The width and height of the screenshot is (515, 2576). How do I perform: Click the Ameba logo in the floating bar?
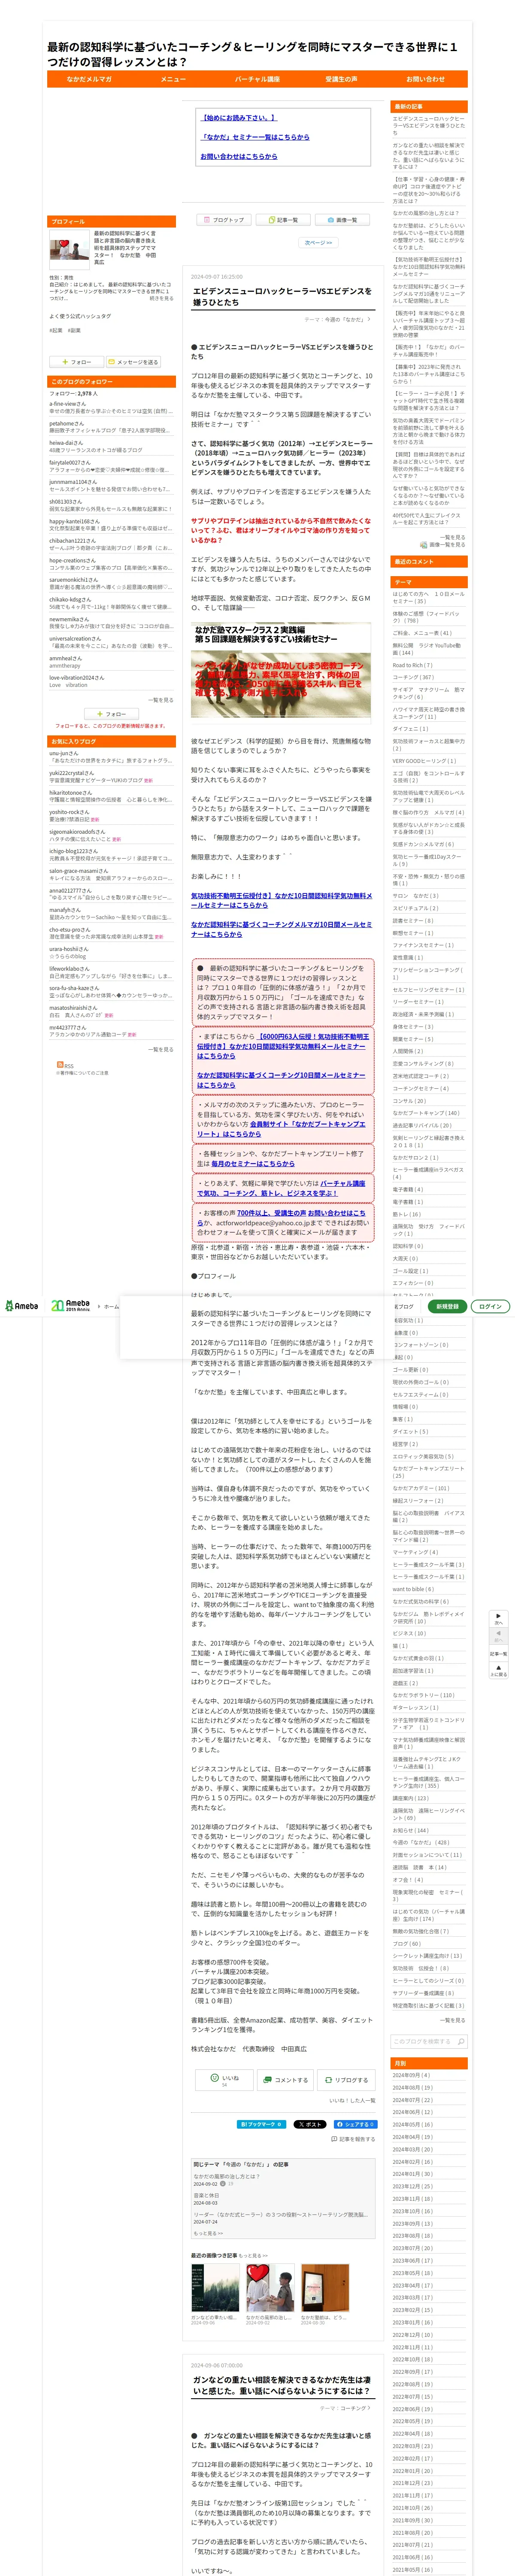(22, 1306)
